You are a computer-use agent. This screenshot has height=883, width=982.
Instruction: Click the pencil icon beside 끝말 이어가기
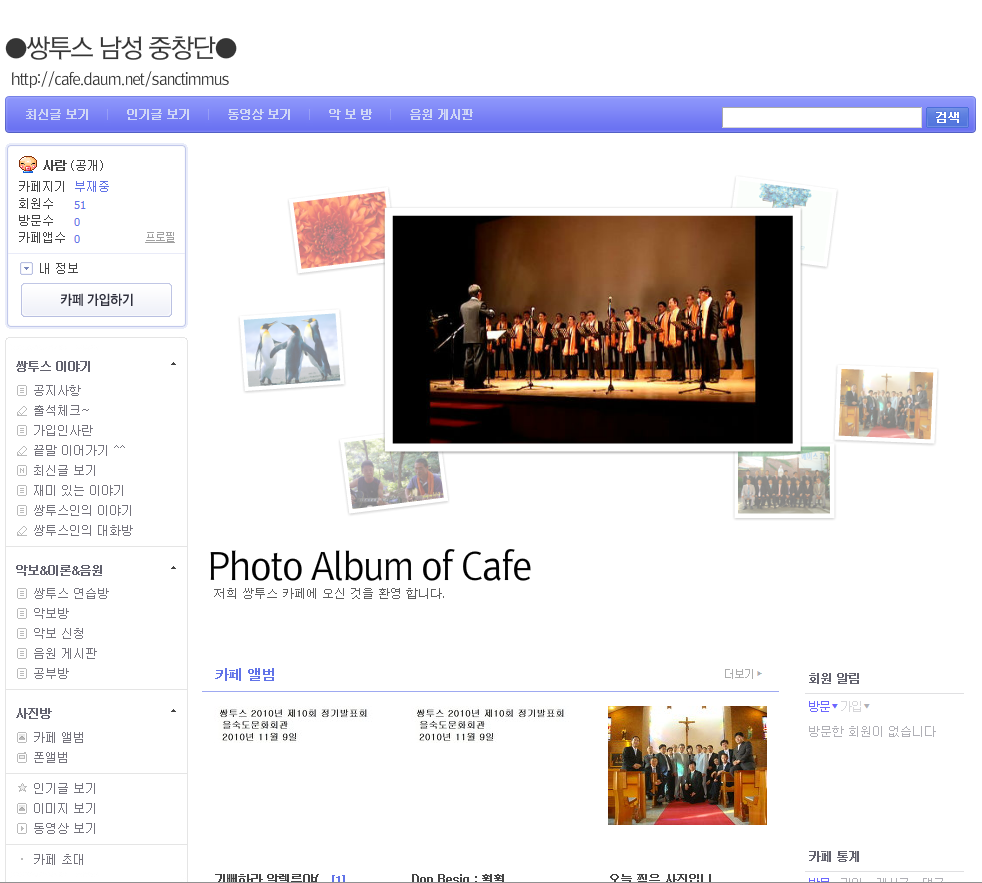click(22, 451)
